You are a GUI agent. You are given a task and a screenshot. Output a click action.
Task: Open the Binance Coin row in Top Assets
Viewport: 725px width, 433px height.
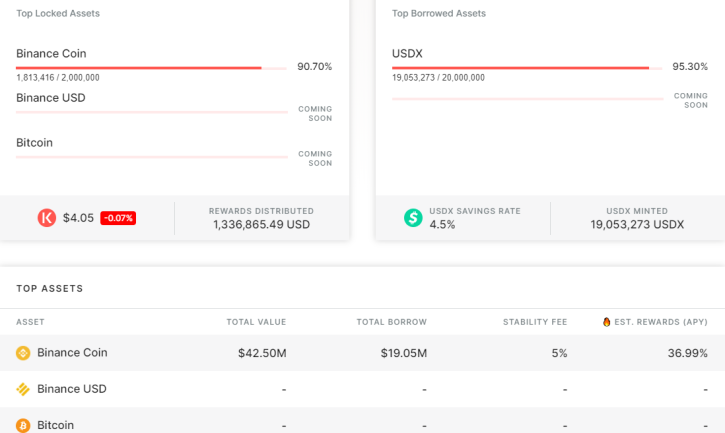click(362, 353)
